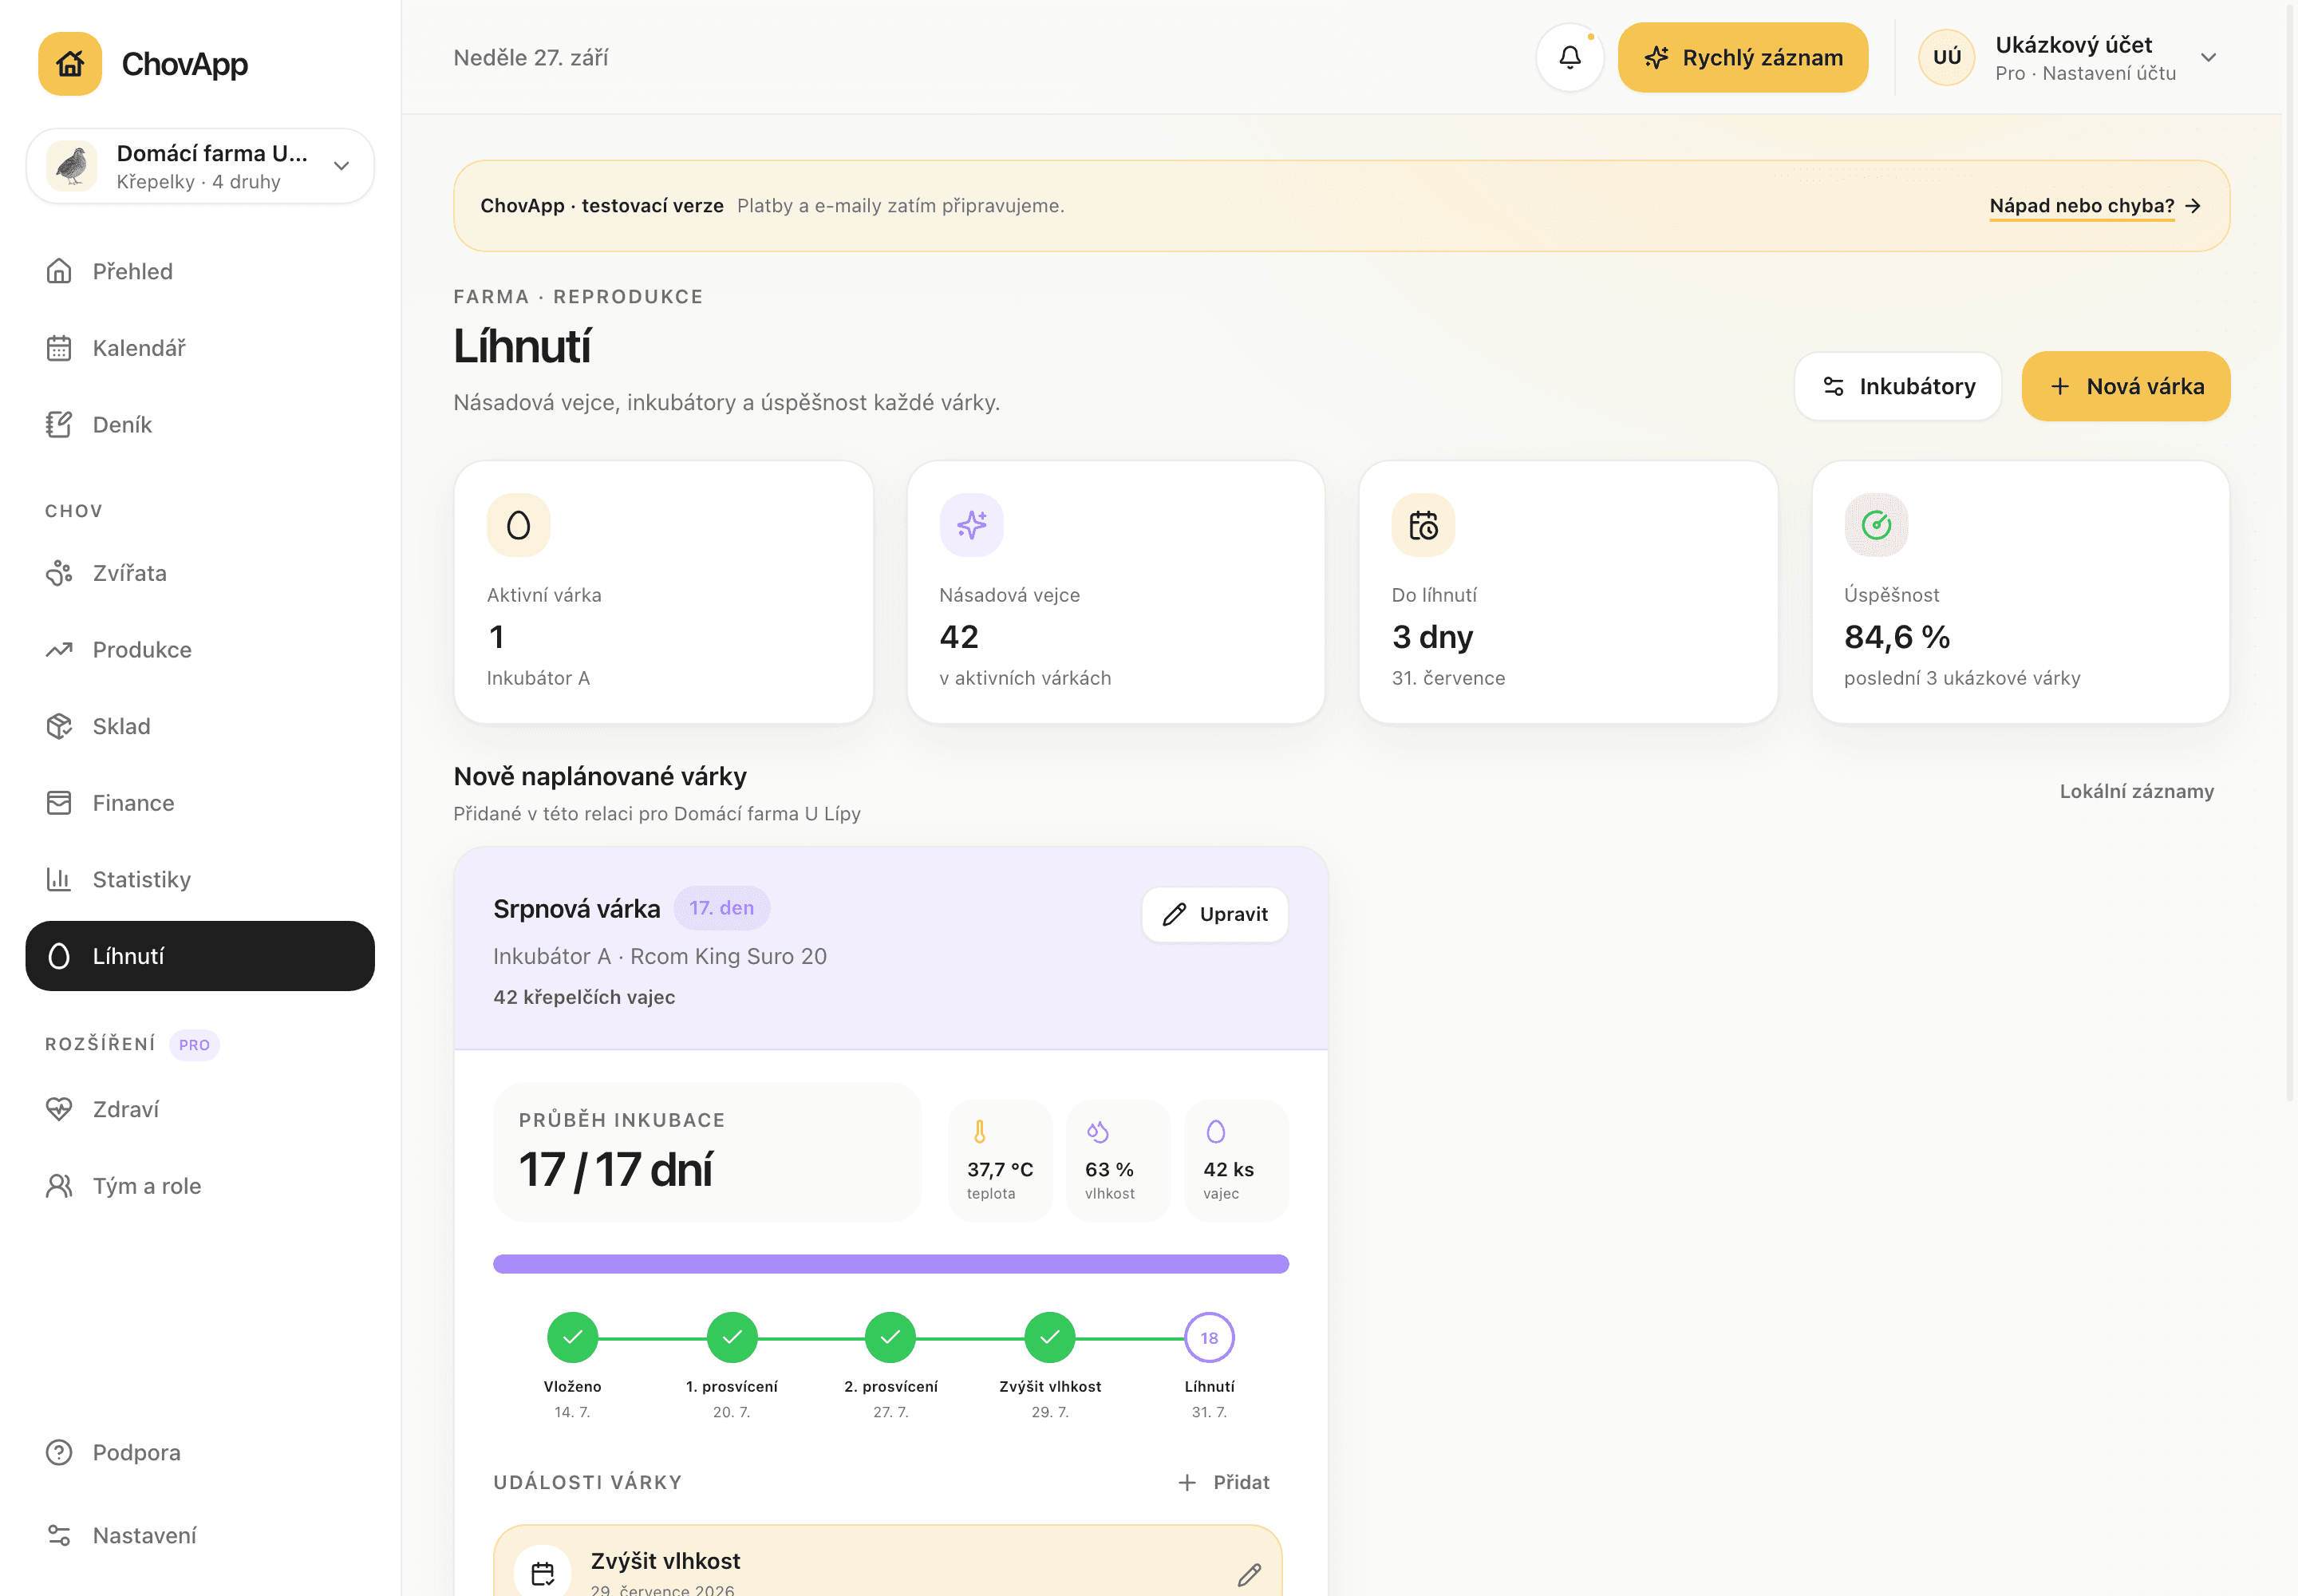Click the Vloženo timeline checkpoint

[572, 1337]
